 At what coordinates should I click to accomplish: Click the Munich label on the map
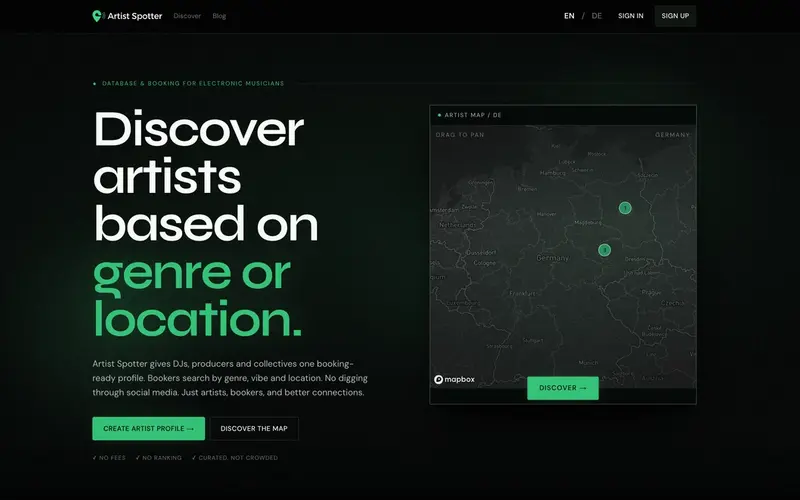[588, 363]
